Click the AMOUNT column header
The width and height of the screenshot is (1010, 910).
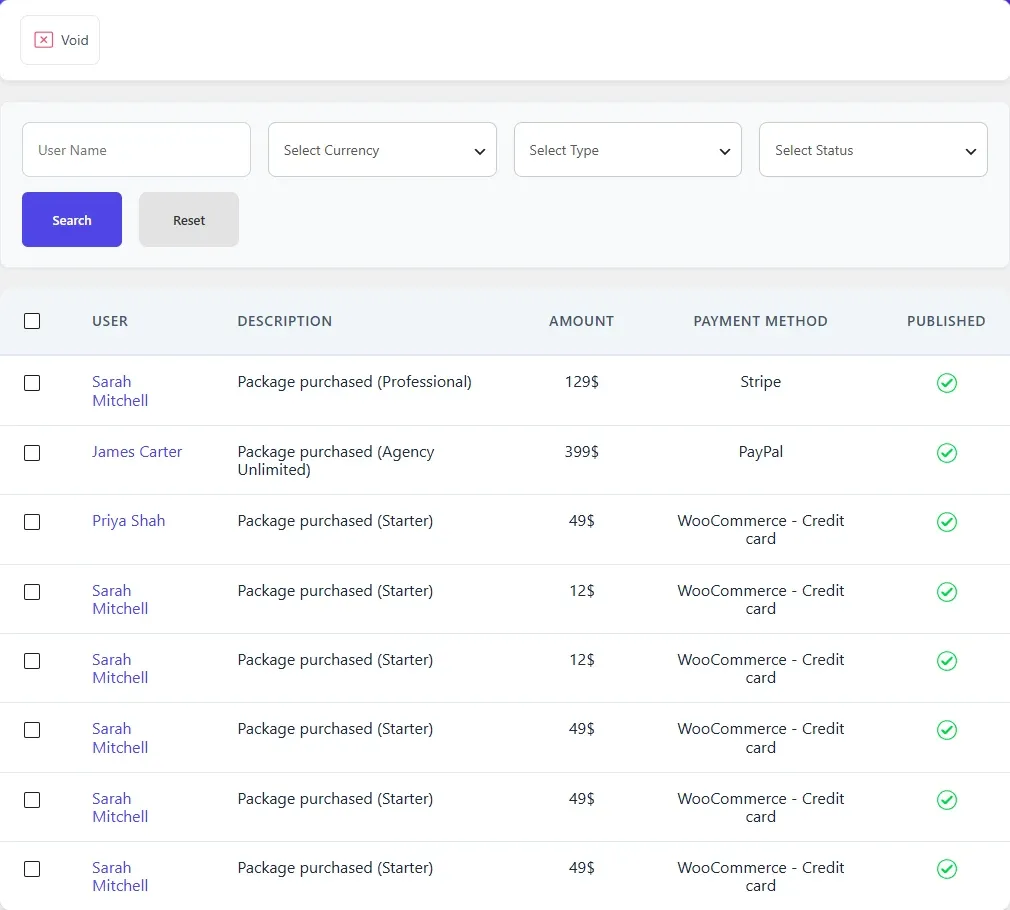pyautogui.click(x=581, y=321)
